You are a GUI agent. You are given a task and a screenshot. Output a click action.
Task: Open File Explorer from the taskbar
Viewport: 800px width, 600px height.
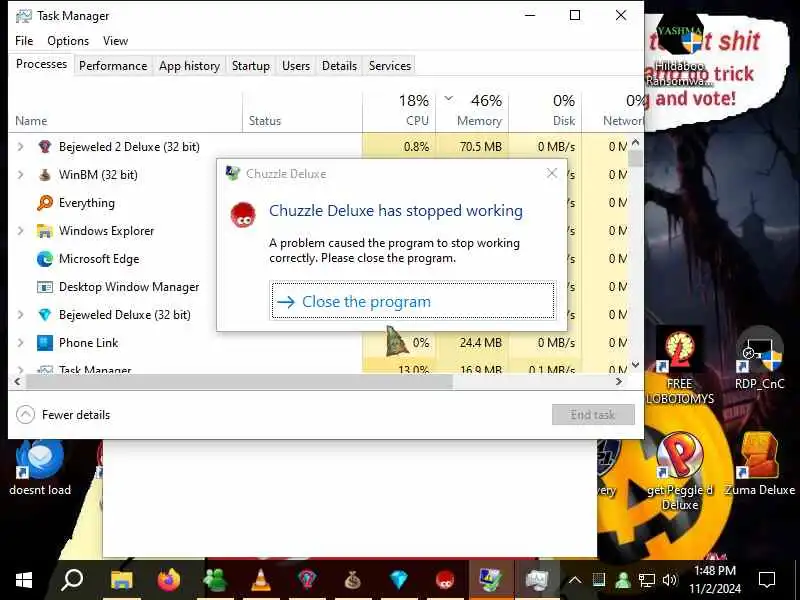[122, 580]
